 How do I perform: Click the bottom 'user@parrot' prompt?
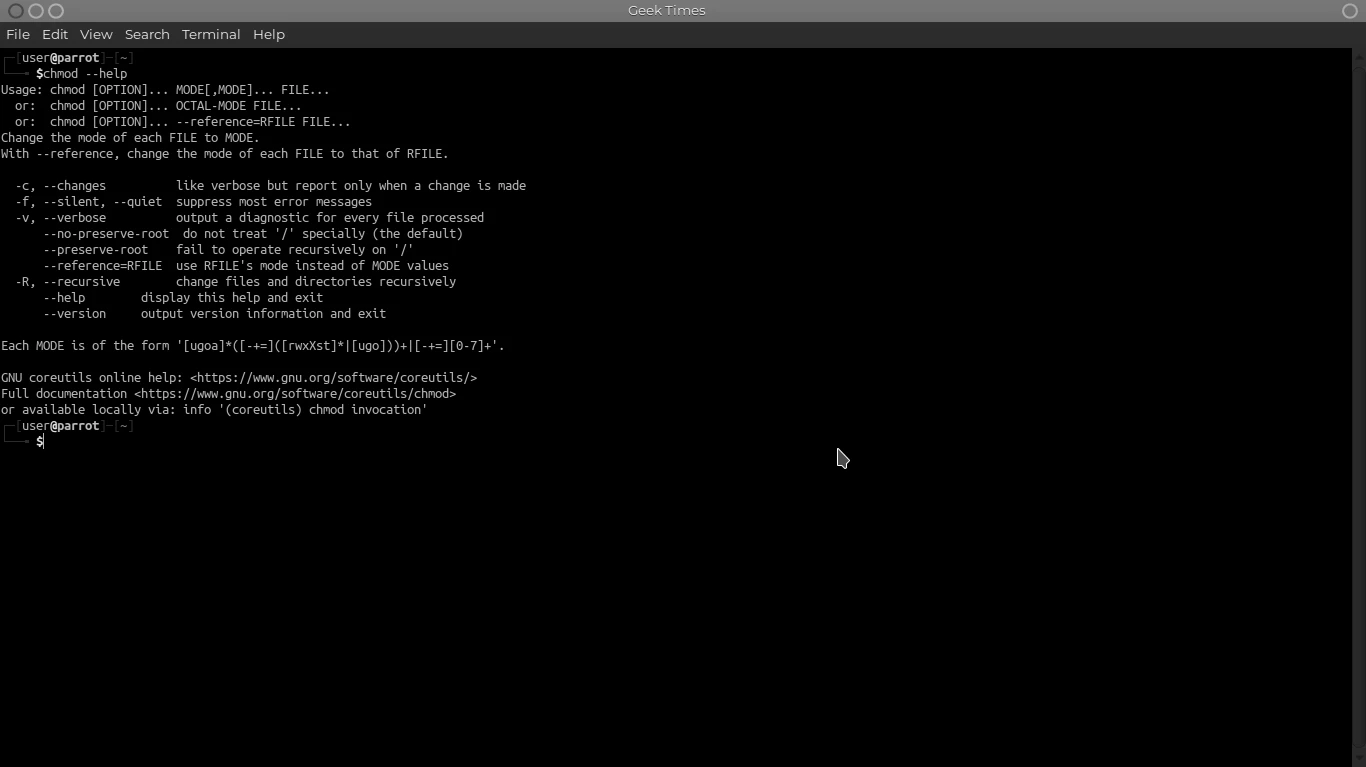[61, 426]
